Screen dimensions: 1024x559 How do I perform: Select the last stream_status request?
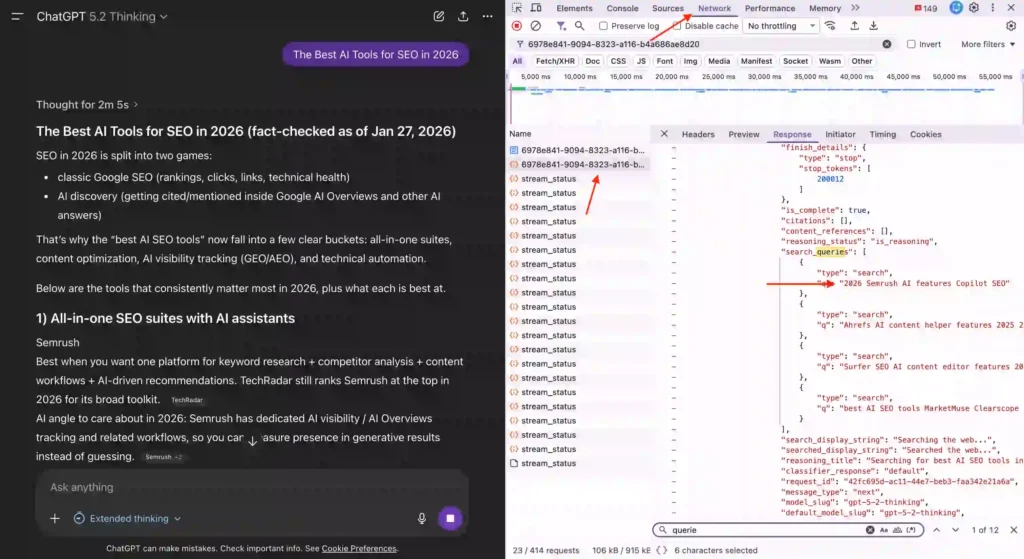click(578, 464)
